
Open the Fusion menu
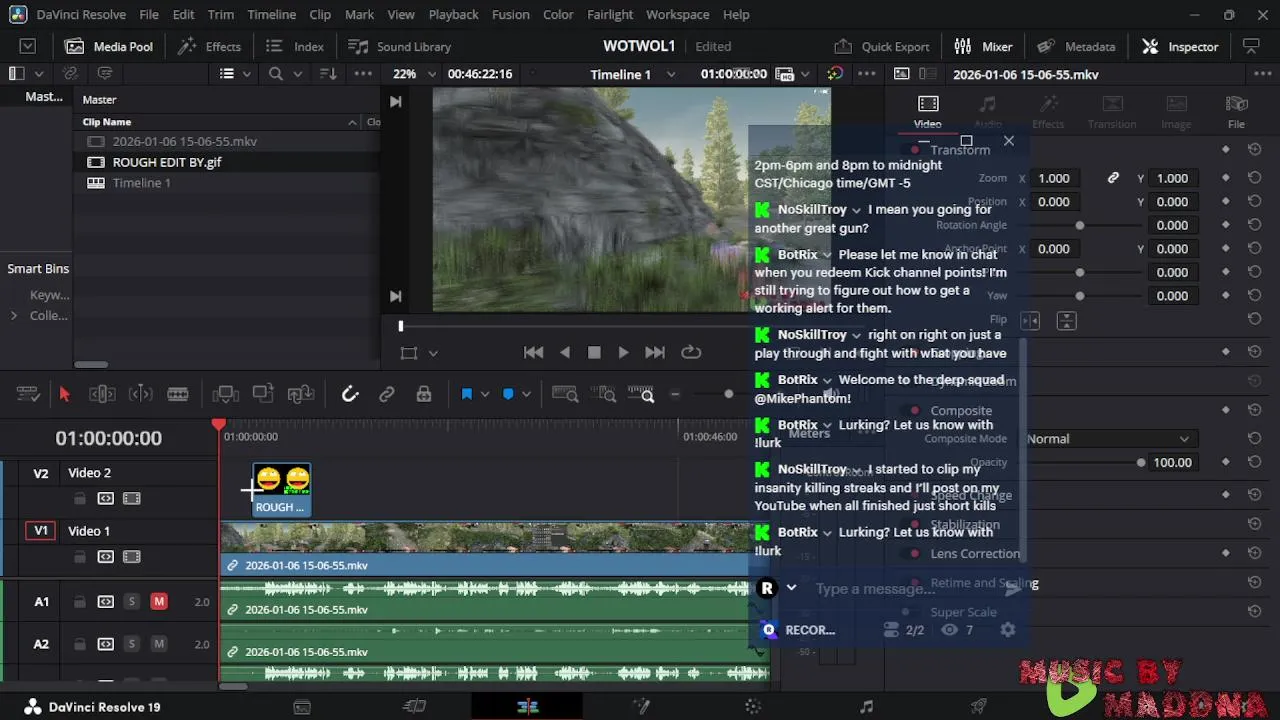click(511, 15)
